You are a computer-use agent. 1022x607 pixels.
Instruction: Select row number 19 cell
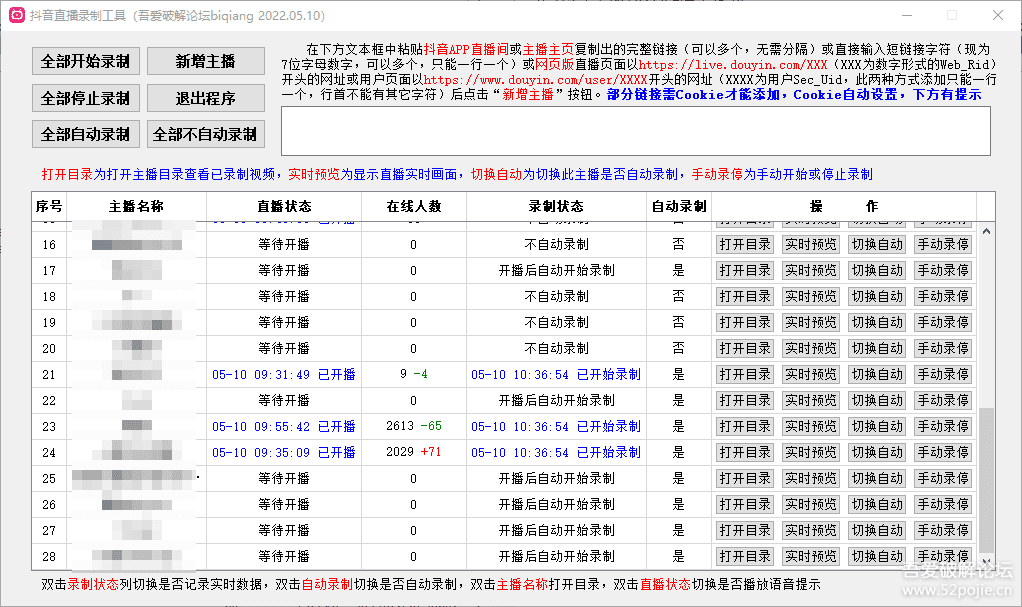[x=49, y=323]
